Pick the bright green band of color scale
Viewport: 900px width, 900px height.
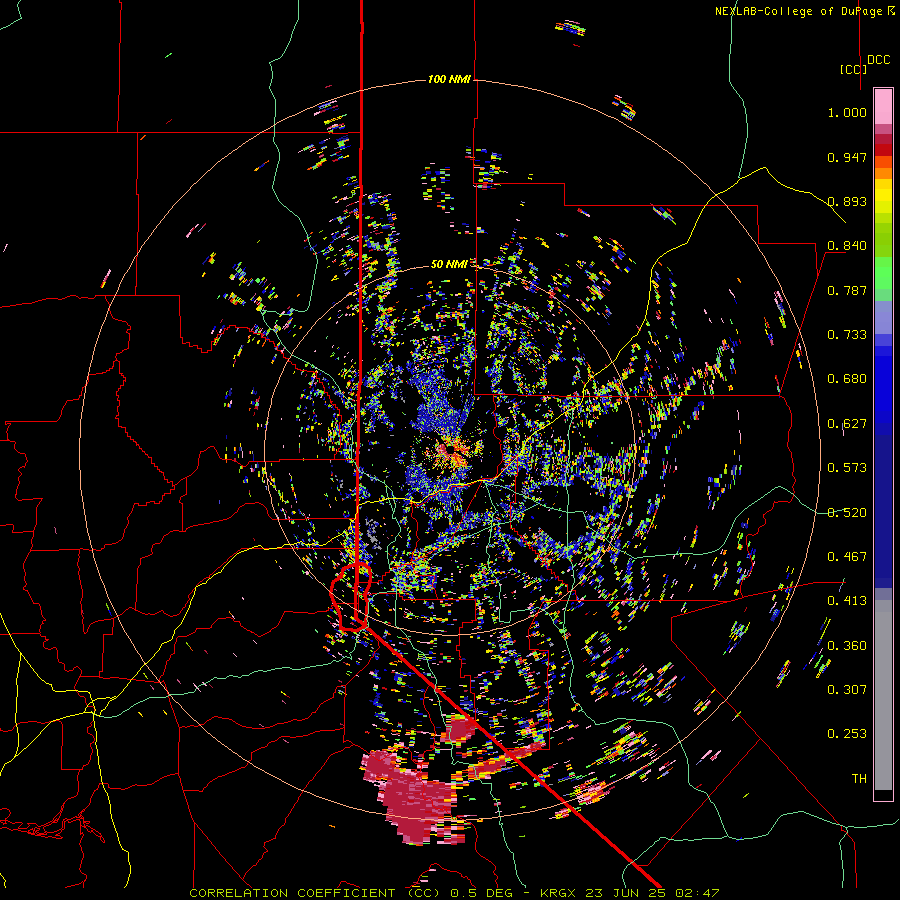883,273
